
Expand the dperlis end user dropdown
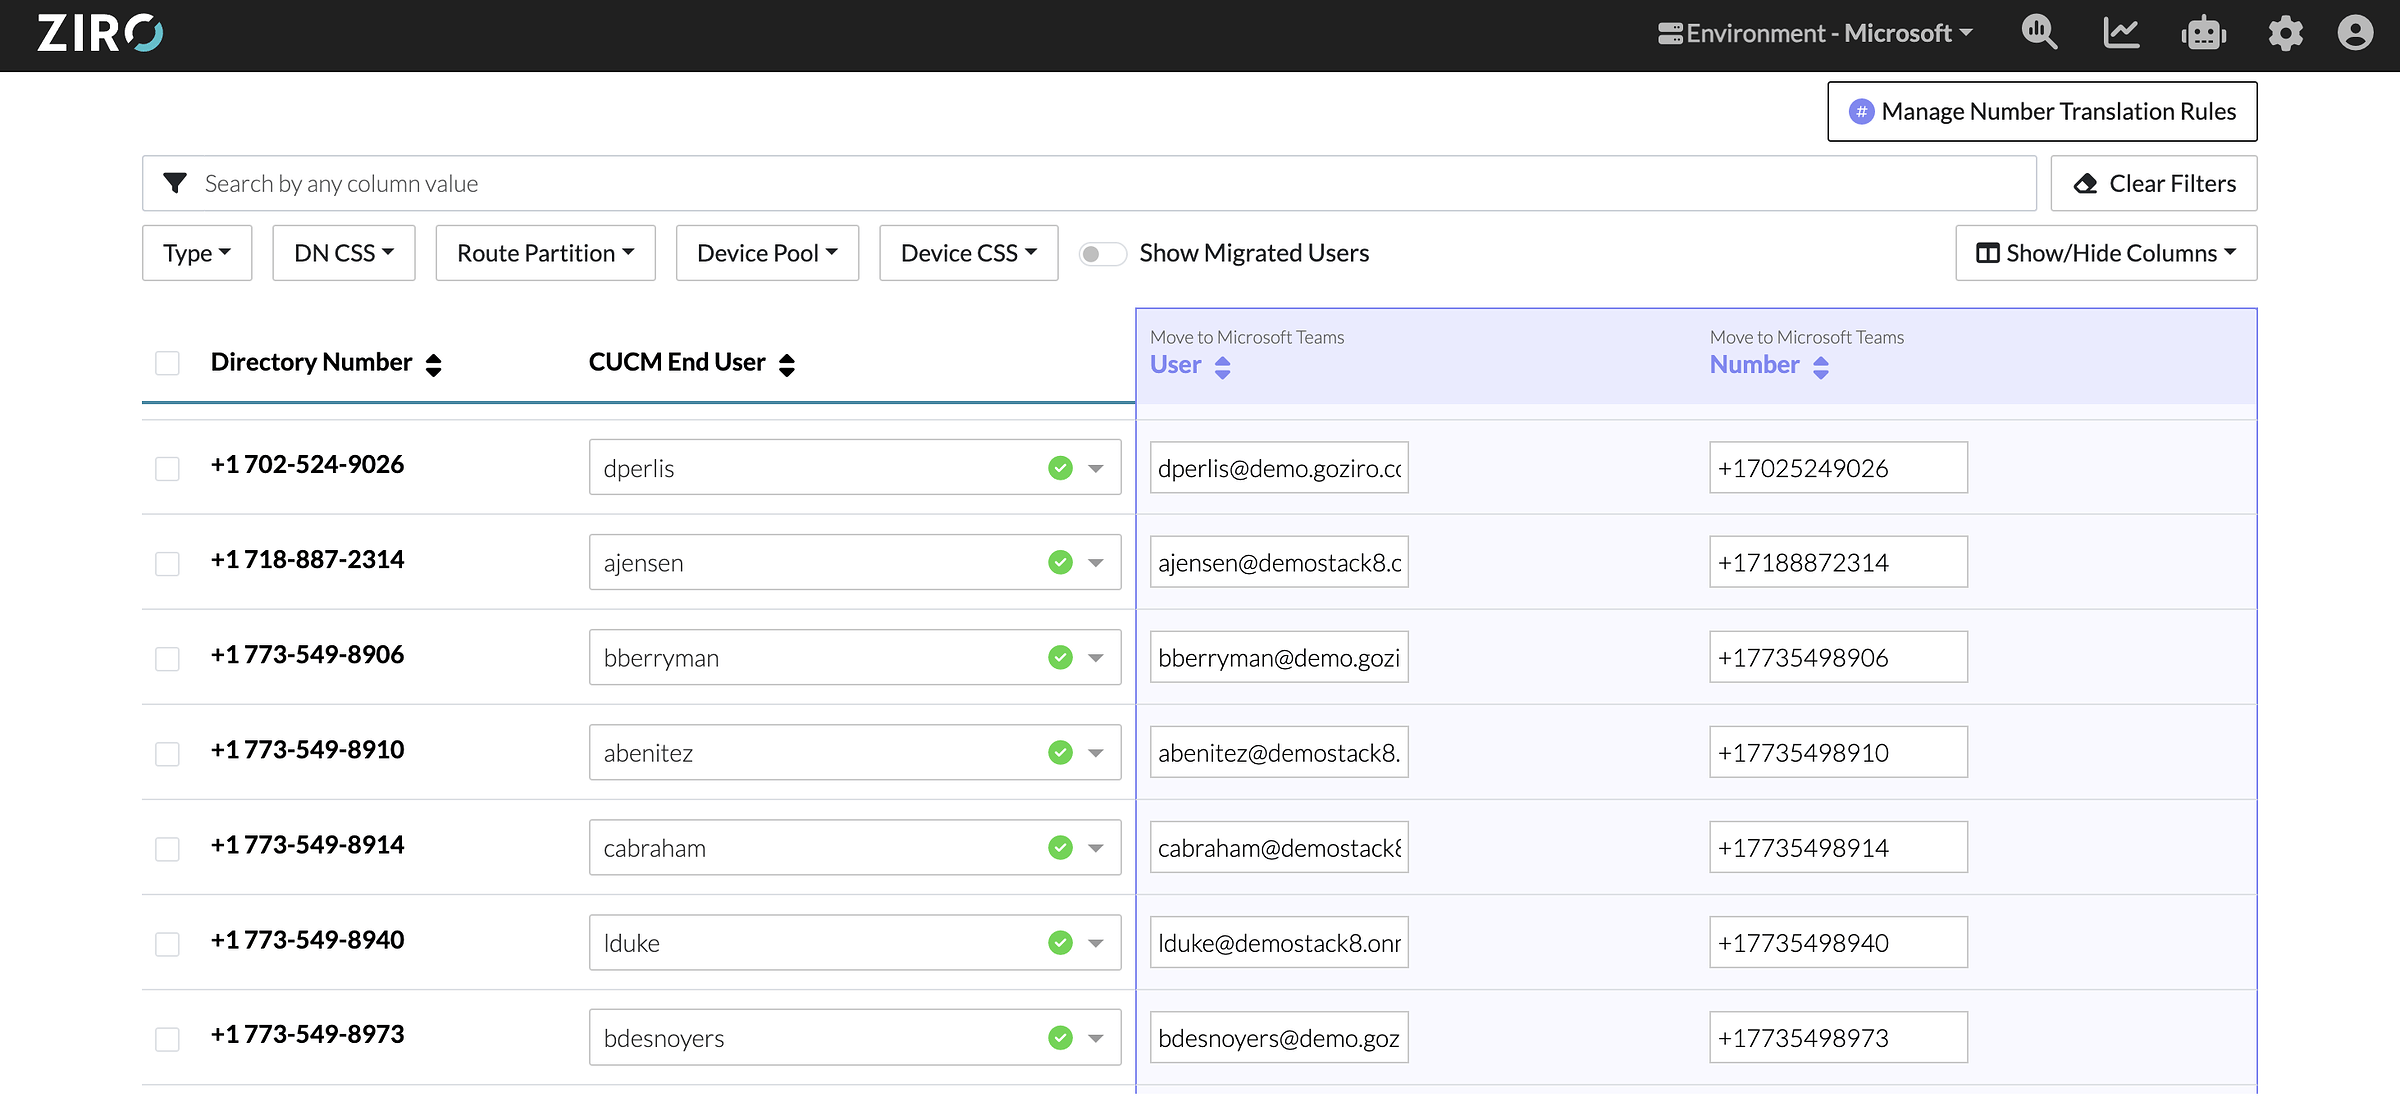(1094, 467)
